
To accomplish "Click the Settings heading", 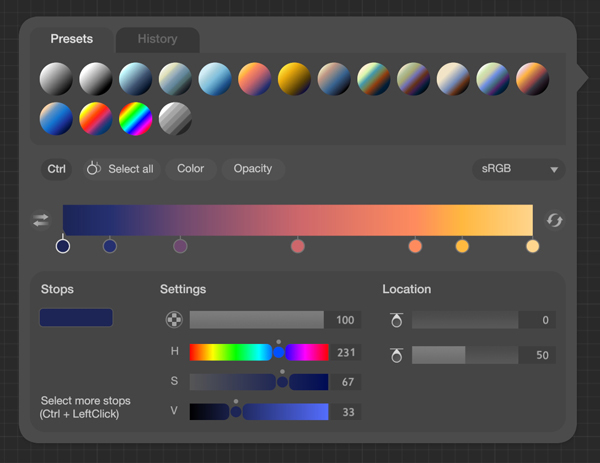I will tap(183, 289).
